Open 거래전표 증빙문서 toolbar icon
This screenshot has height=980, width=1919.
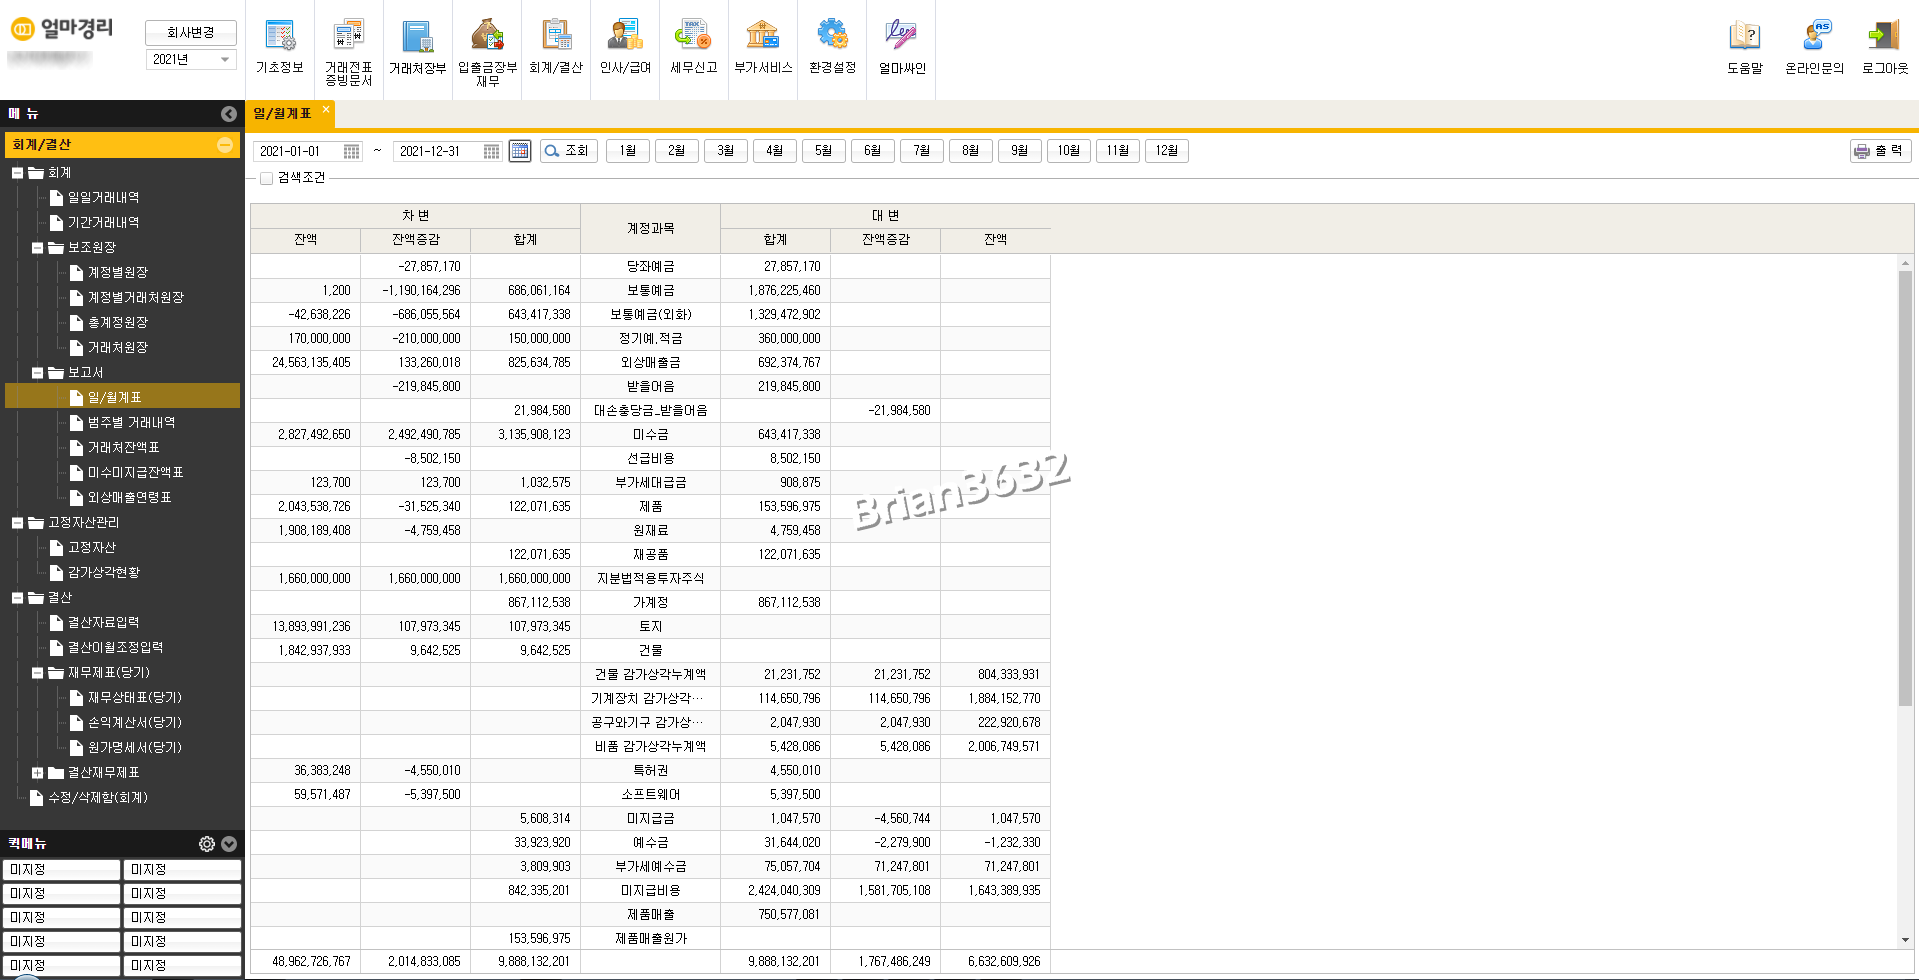(349, 52)
